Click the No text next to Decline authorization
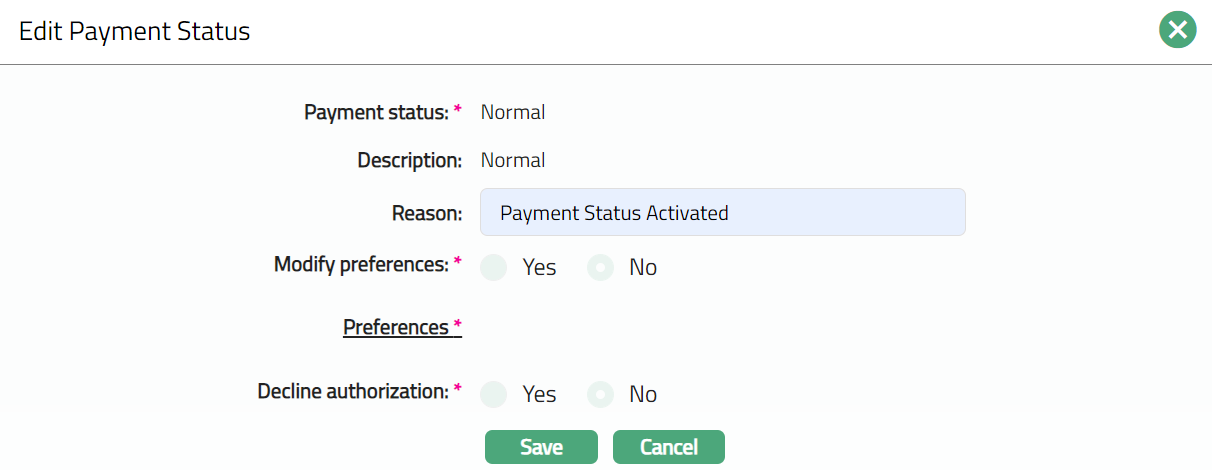Viewport: 1212px width, 470px height. click(x=643, y=394)
